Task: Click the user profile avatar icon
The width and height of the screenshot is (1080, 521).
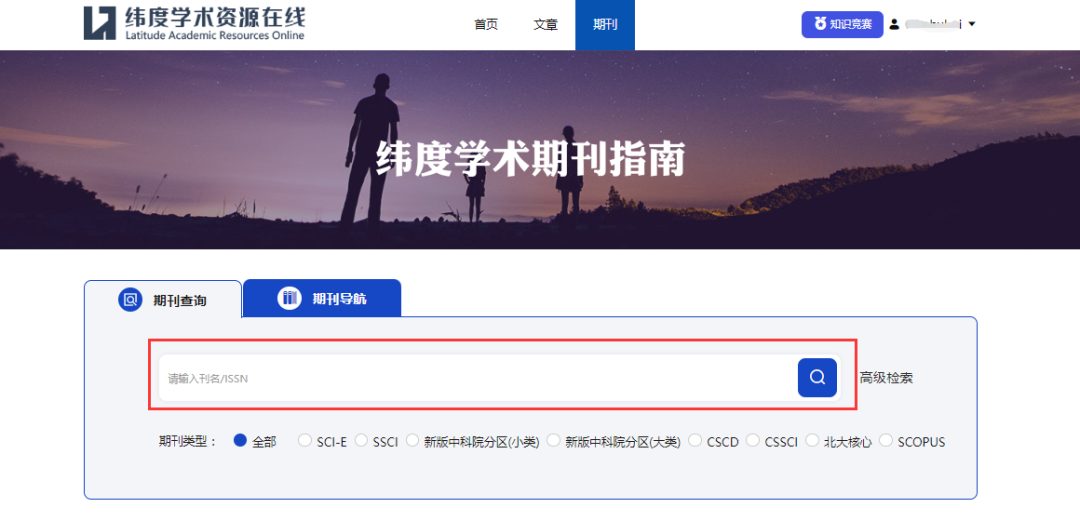Action: point(894,24)
